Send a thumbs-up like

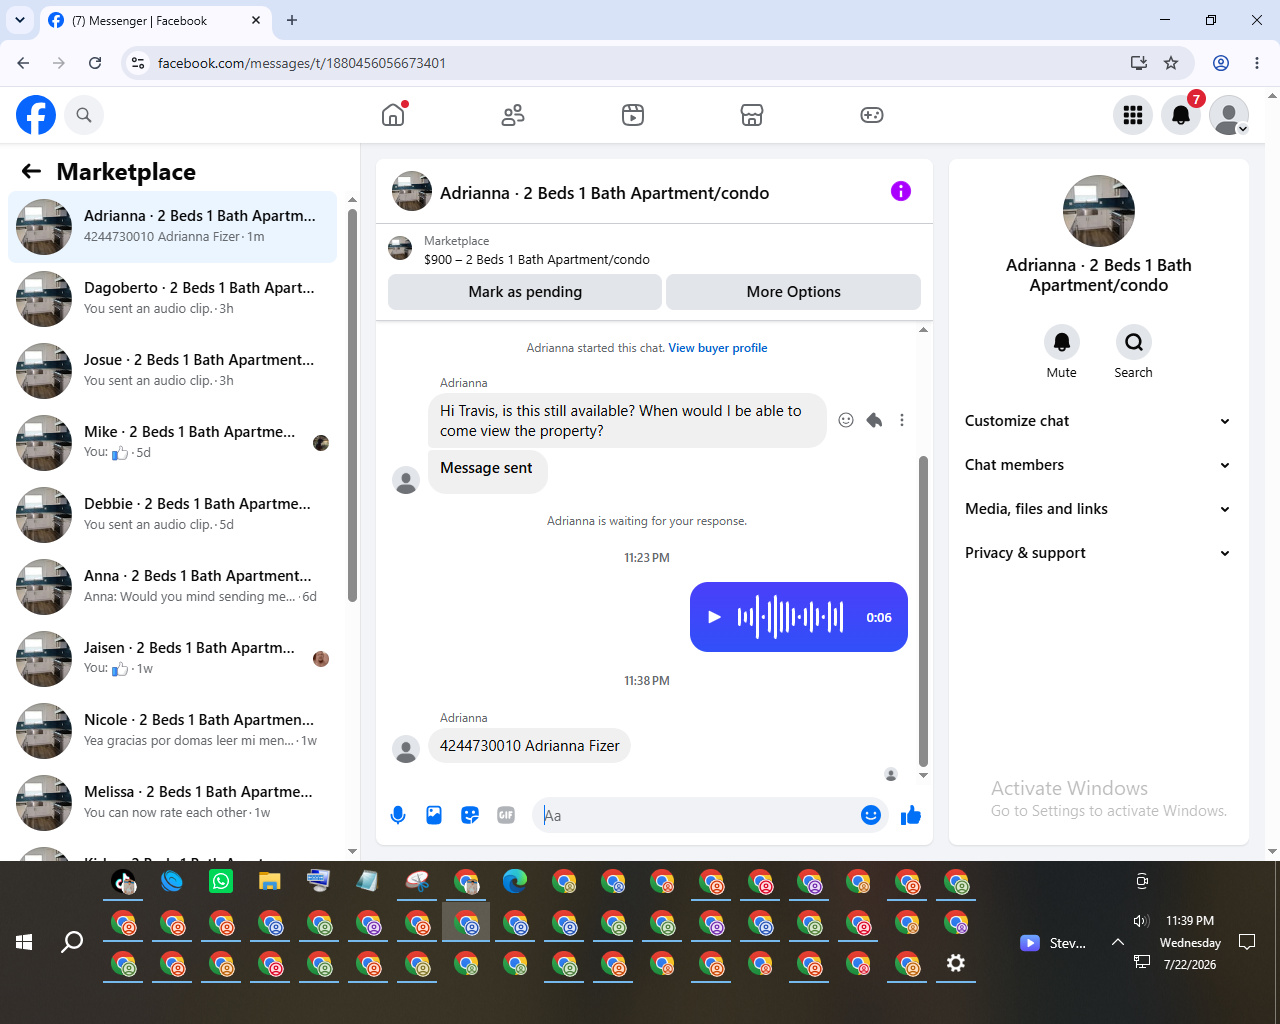coord(911,815)
